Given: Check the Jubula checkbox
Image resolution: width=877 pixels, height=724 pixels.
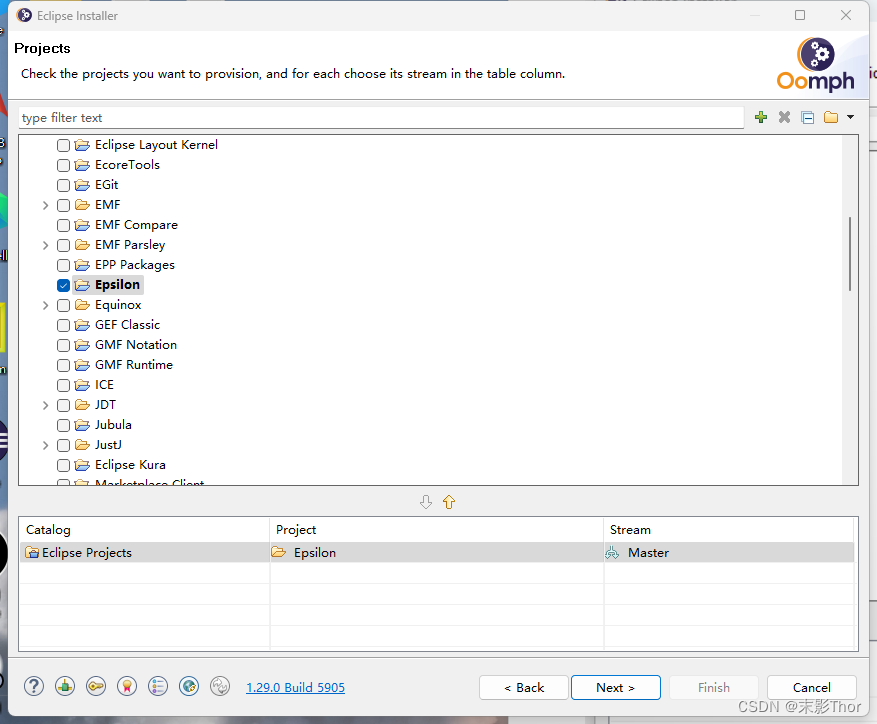Looking at the screenshot, I should pos(63,425).
